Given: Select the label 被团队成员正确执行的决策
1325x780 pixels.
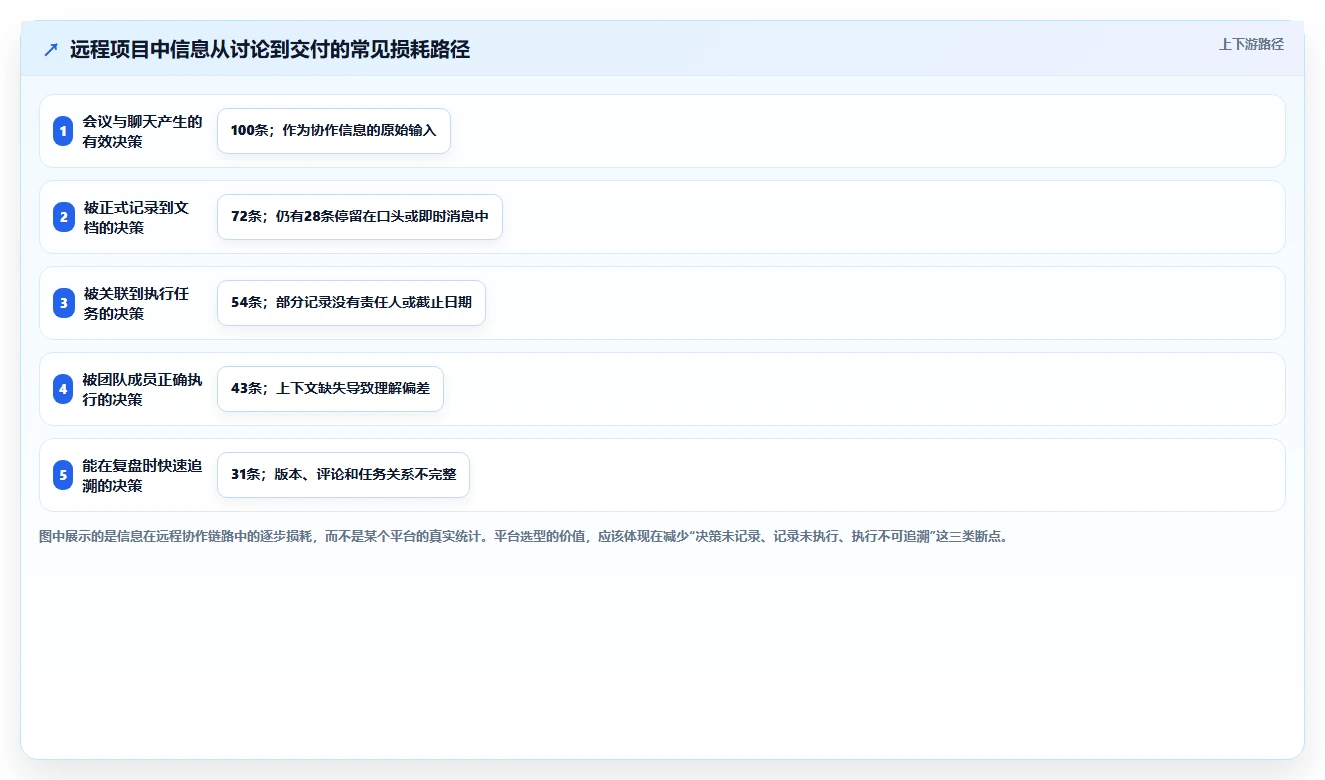Looking at the screenshot, I should pyautogui.click(x=143, y=389).
